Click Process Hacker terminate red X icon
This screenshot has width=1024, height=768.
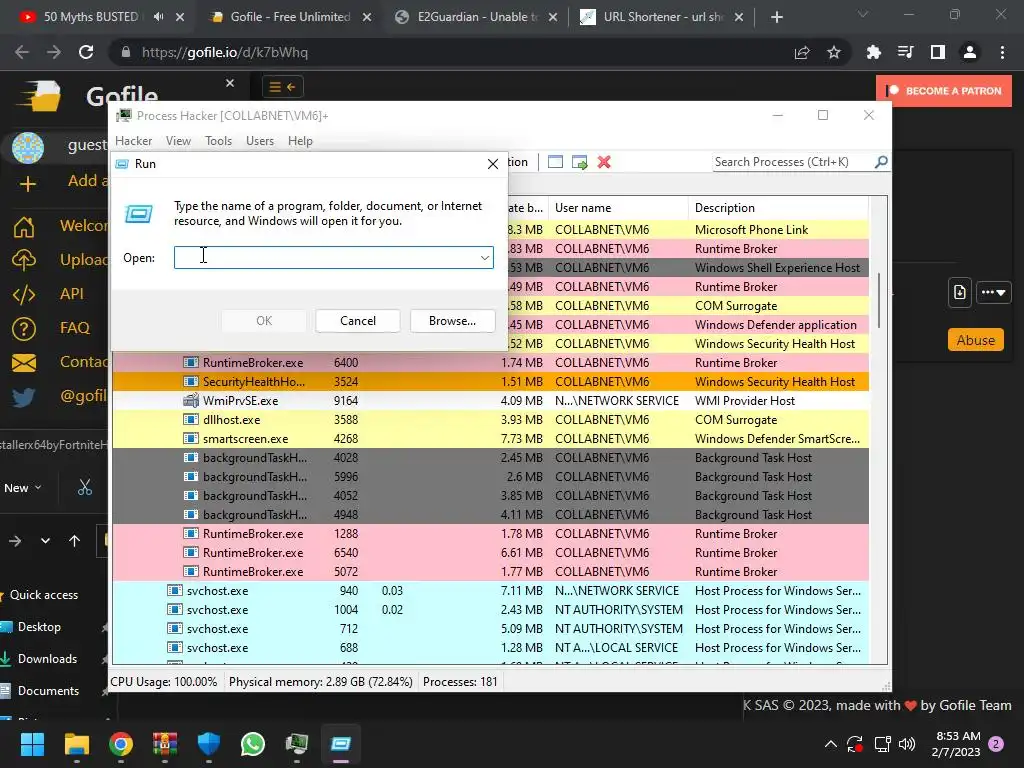[x=604, y=162]
